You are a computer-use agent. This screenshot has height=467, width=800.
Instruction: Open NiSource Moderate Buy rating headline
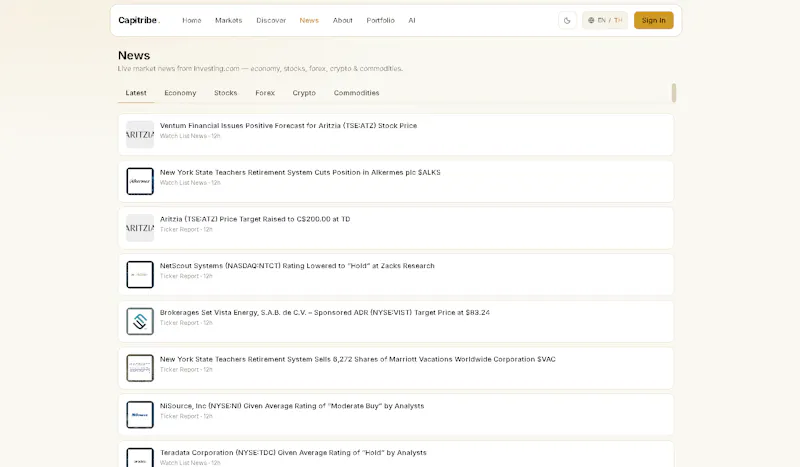pos(292,406)
